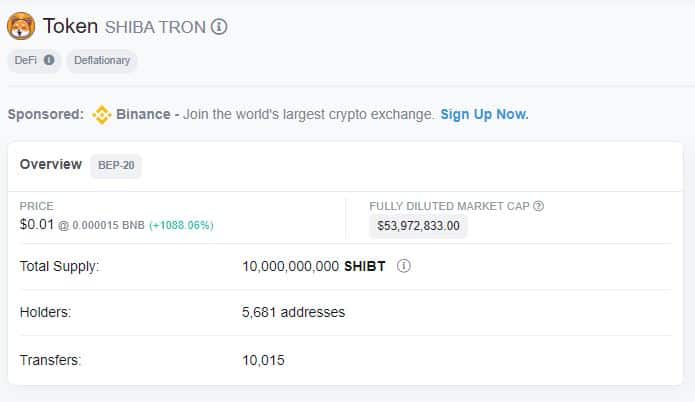Click the 10,000,000,000 total supply amount
Viewport: 695px width, 402px height.
tap(290, 266)
